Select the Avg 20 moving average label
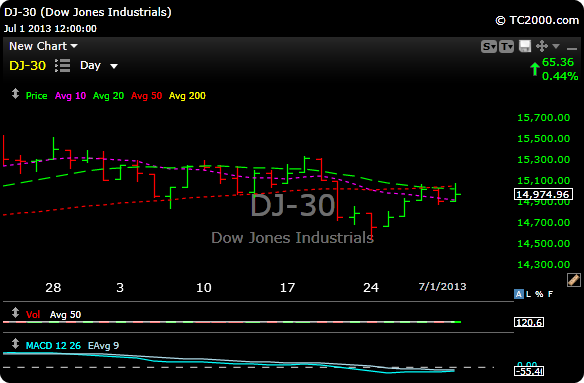The image size is (584, 383). [108, 96]
